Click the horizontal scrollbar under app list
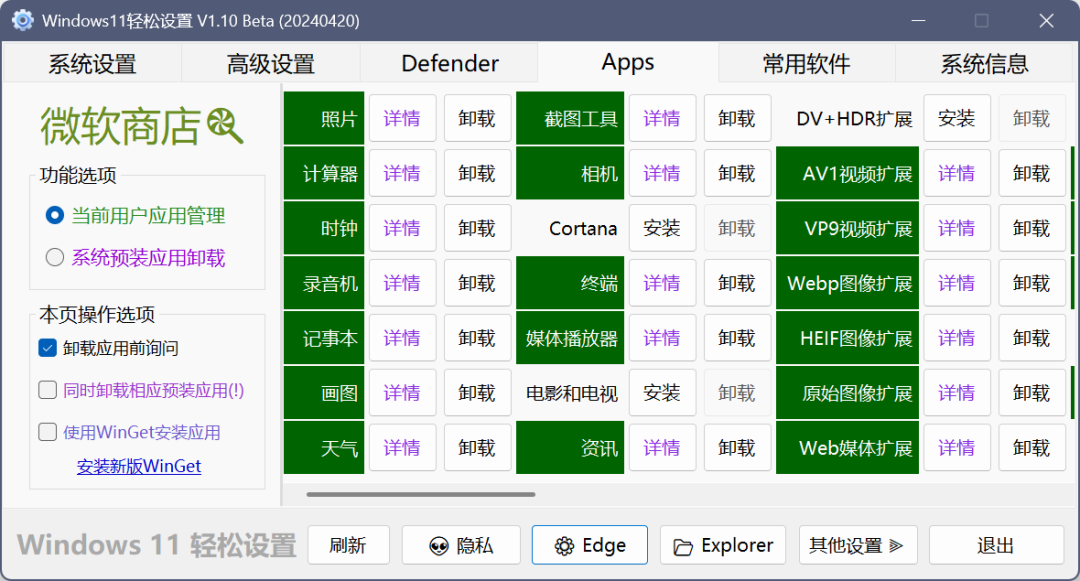Viewport: 1080px width, 581px height. pyautogui.click(x=421, y=494)
